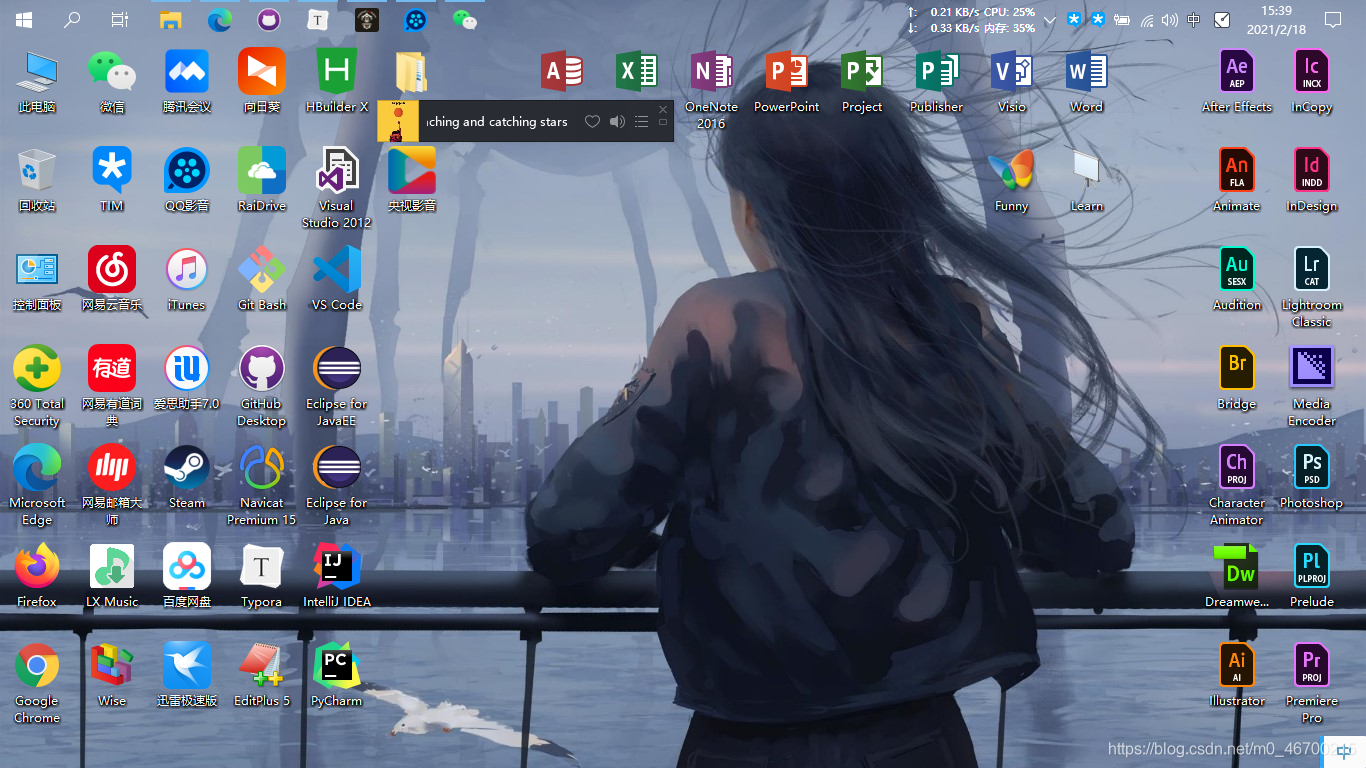Mute music widget via speaker icon
Viewport: 1366px width, 768px height.
click(617, 121)
